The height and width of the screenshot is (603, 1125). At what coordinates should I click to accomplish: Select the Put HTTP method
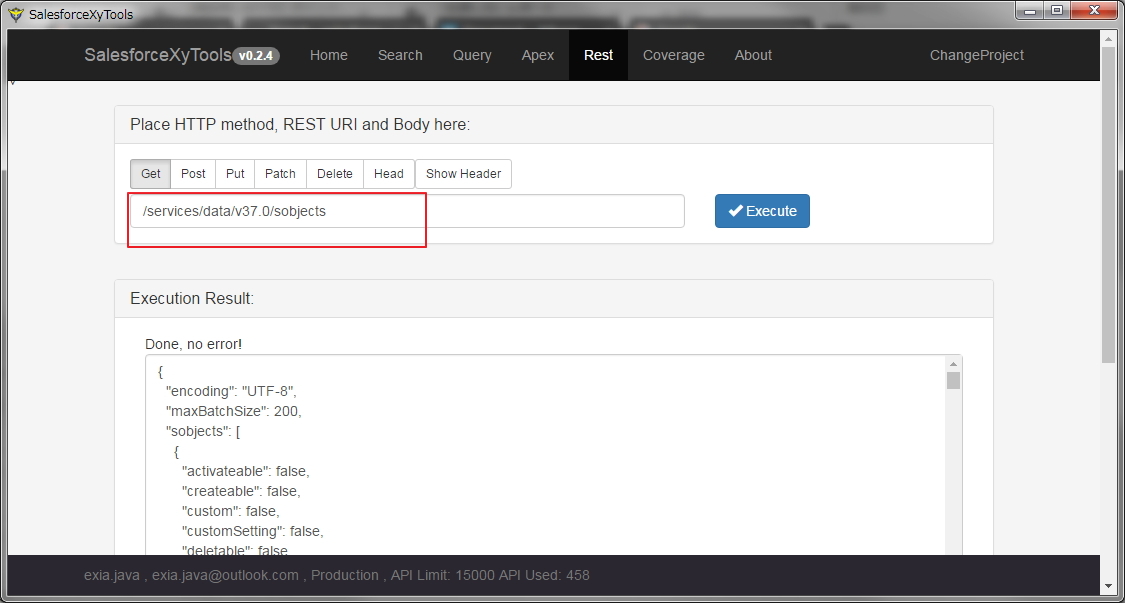pos(235,174)
